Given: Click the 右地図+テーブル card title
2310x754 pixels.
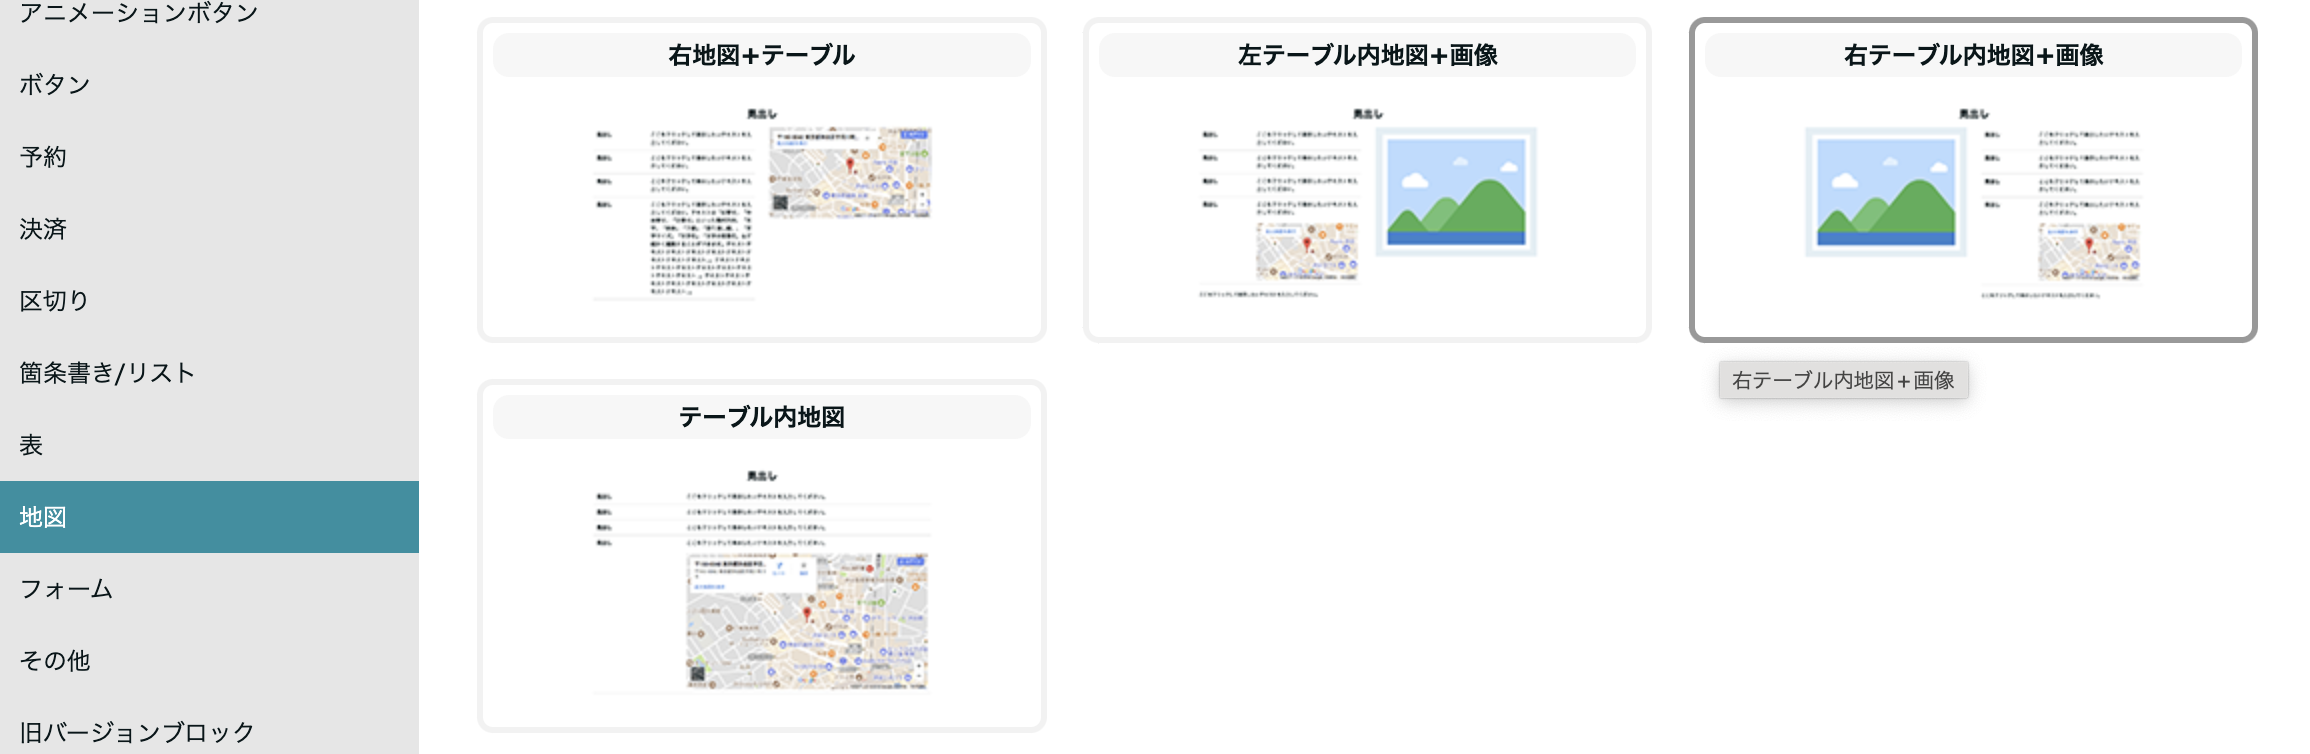Looking at the screenshot, I should click(x=761, y=55).
